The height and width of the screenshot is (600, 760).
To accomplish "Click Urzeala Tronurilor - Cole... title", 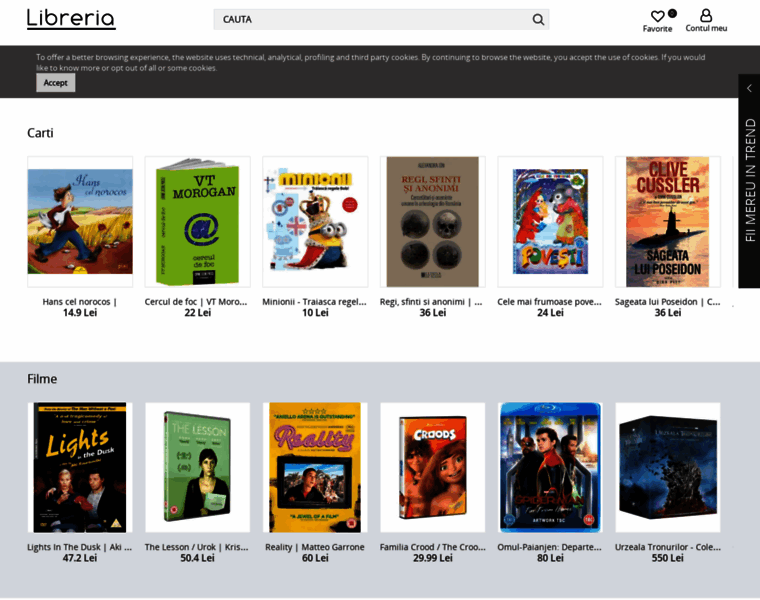I will tap(668, 547).
